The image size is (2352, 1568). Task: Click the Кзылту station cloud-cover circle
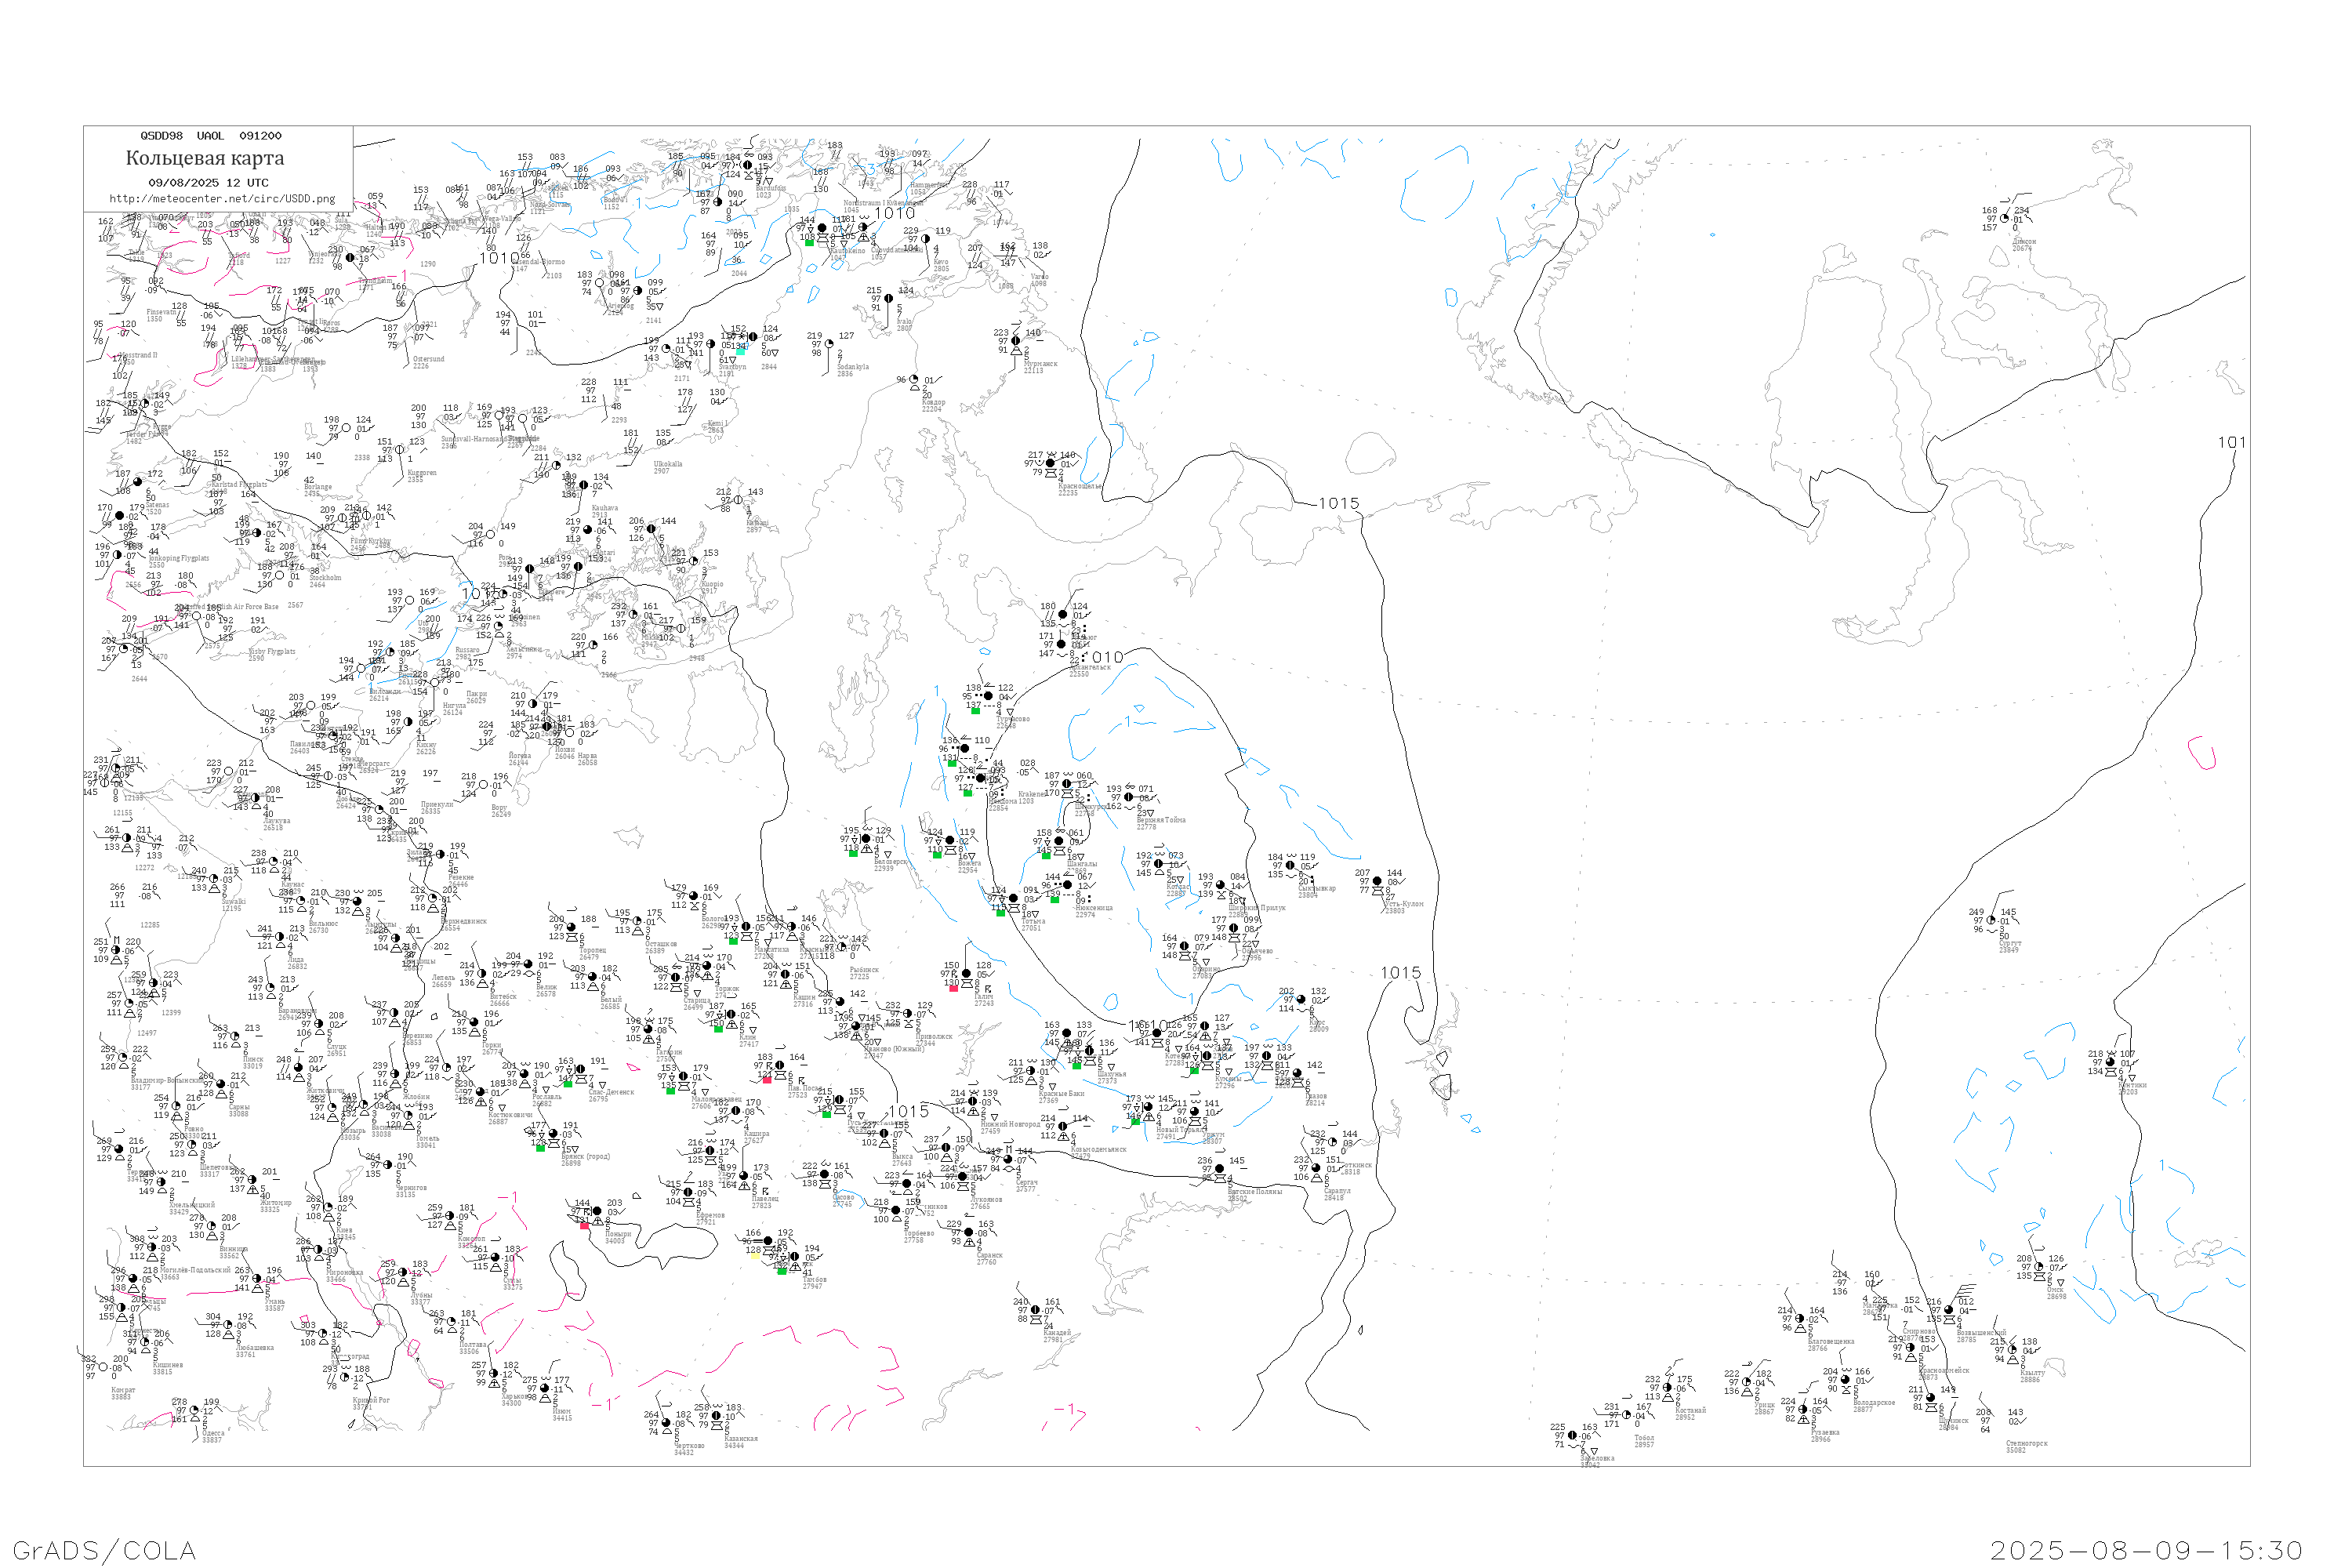(2012, 1350)
